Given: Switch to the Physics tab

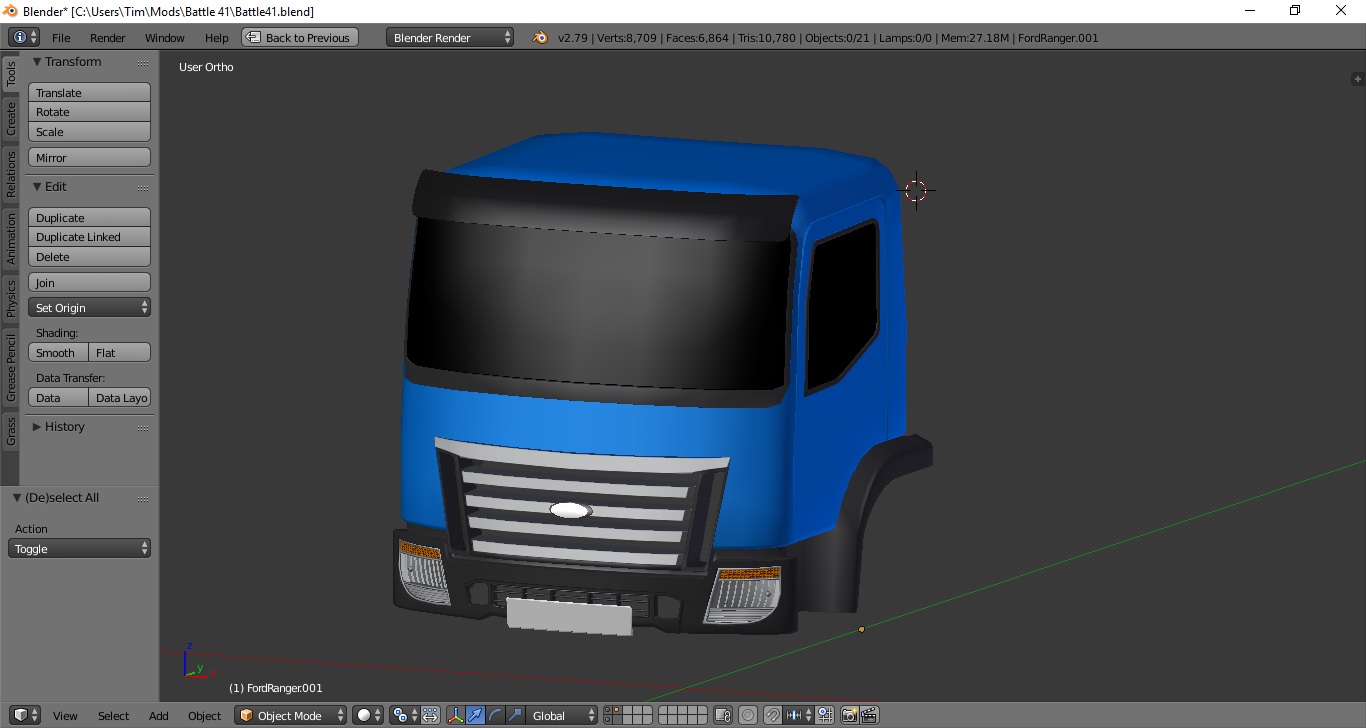Looking at the screenshot, I should click(11, 298).
